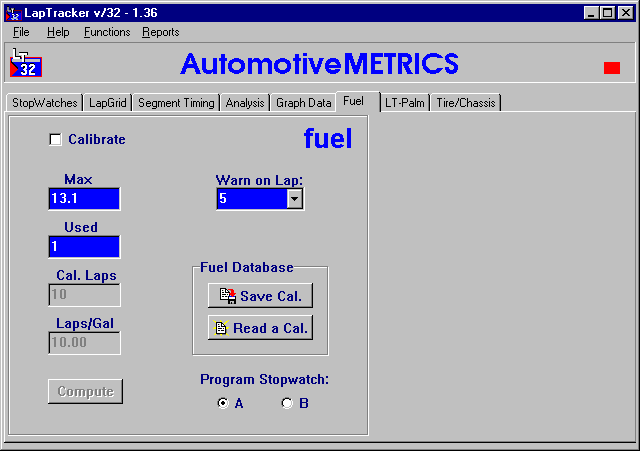This screenshot has width=640, height=451.
Task: Open the Reports menu
Action: pos(160,32)
